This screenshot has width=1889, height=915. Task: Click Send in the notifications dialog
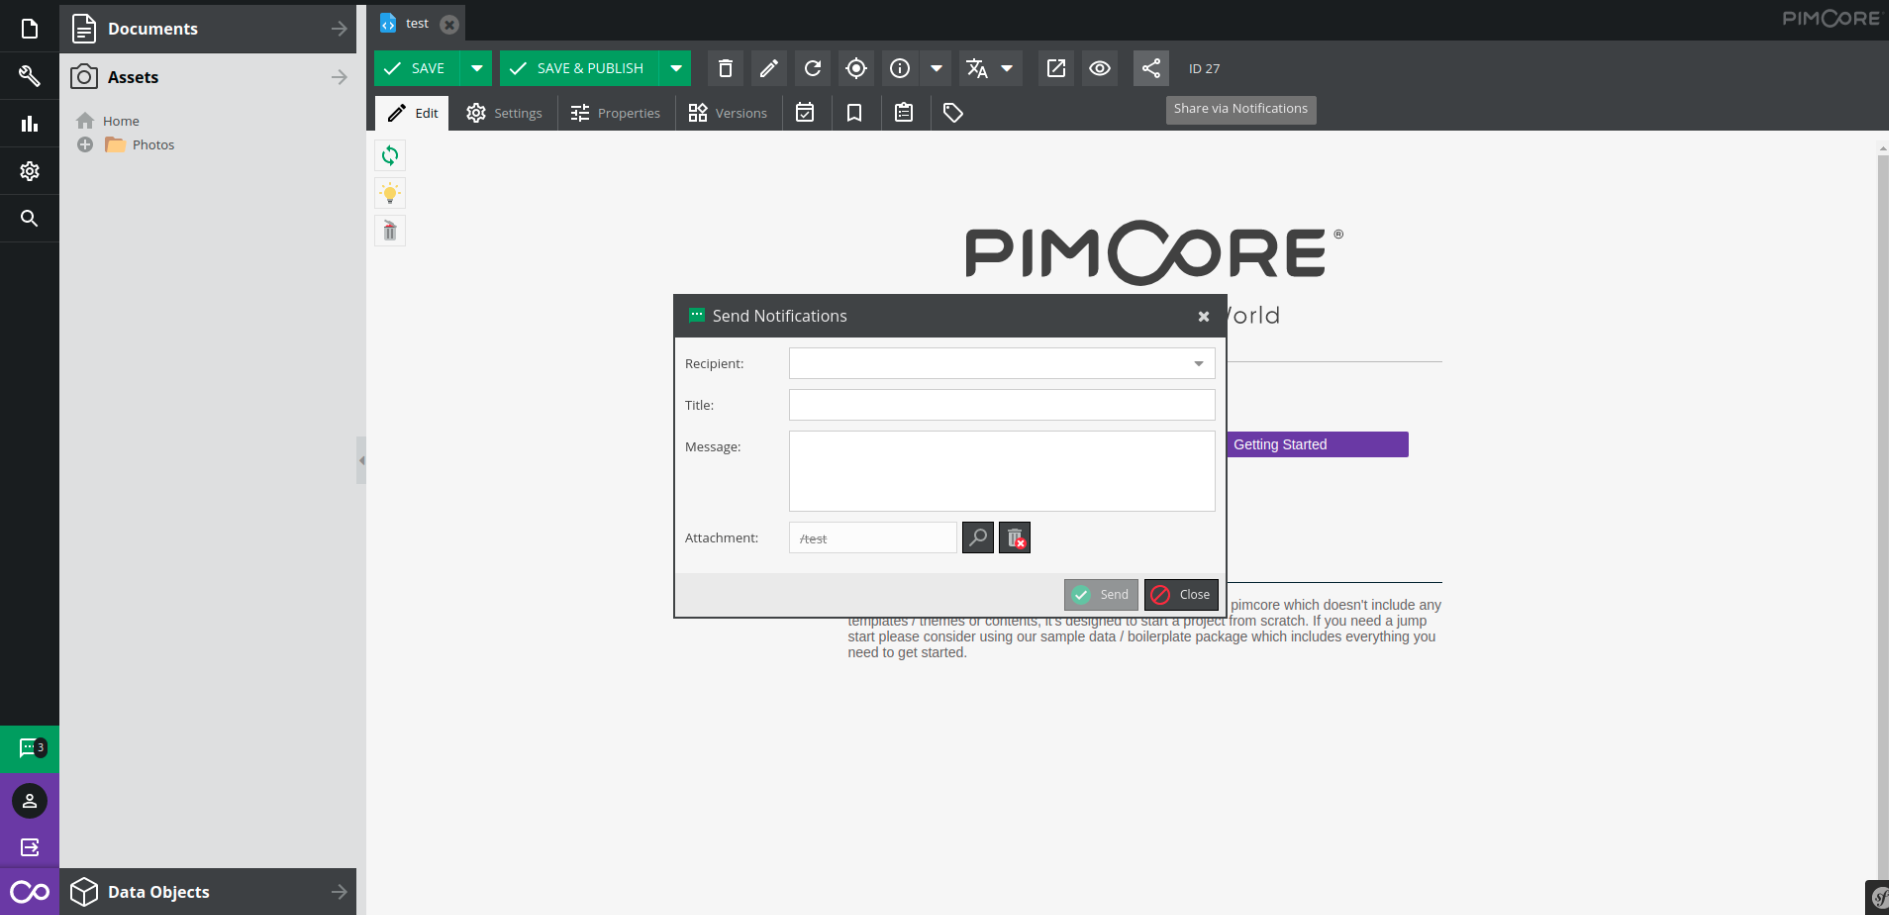click(1101, 594)
